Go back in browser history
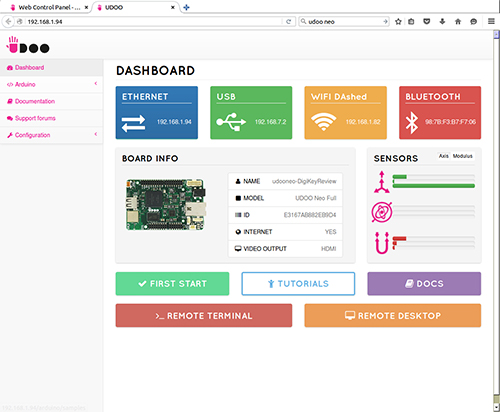Screen dimensions: 500x412 pos(8,21)
